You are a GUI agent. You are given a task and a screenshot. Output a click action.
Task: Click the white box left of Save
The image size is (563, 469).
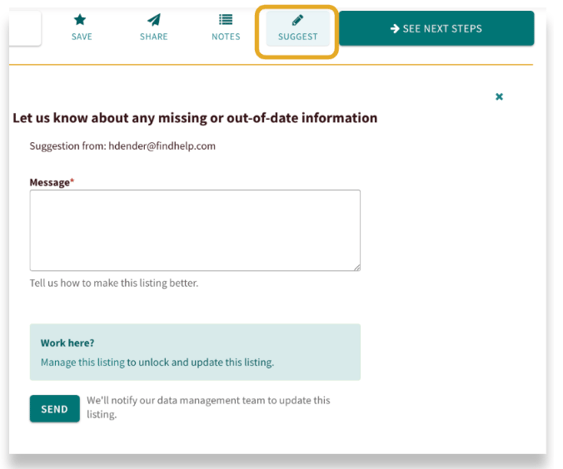(24, 28)
